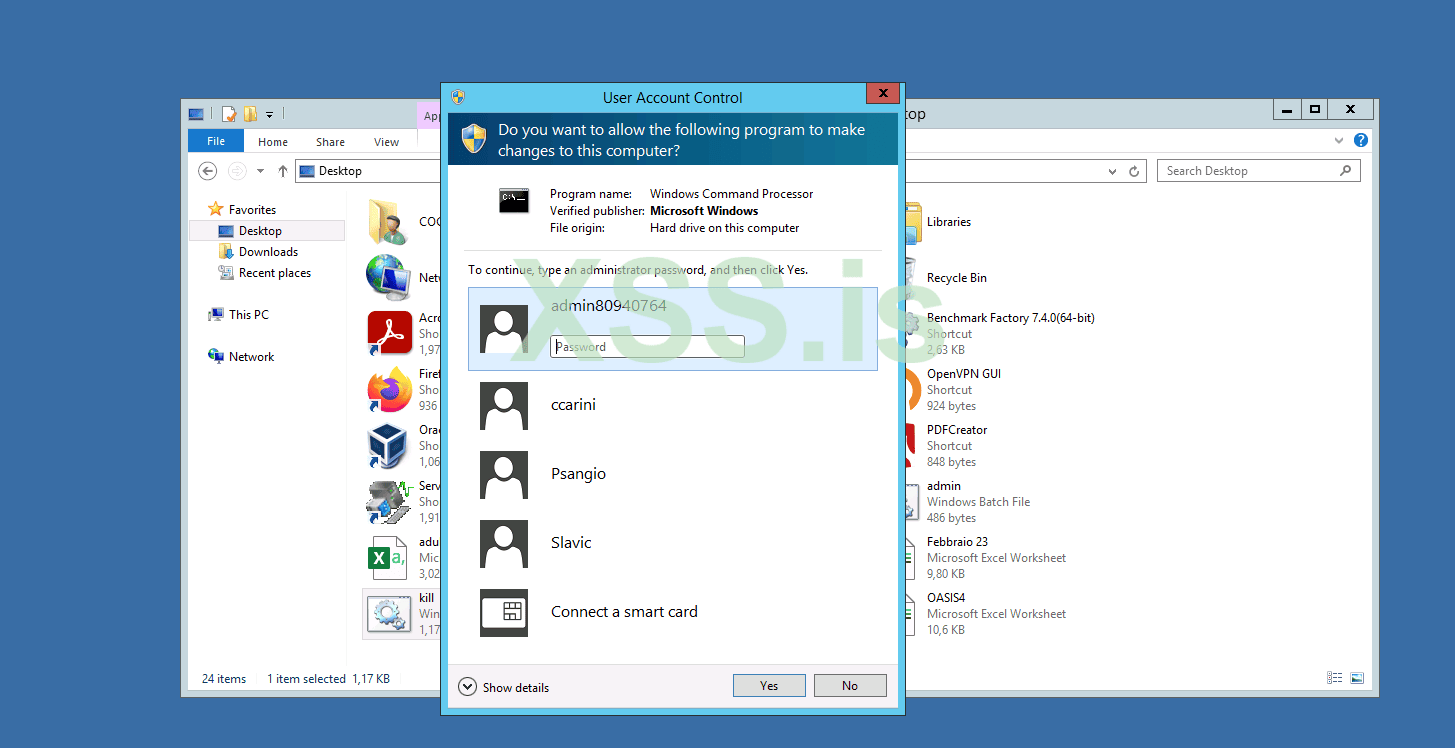Go up one folder level in Explorer
Screen dimensions: 1455x748
283,171
